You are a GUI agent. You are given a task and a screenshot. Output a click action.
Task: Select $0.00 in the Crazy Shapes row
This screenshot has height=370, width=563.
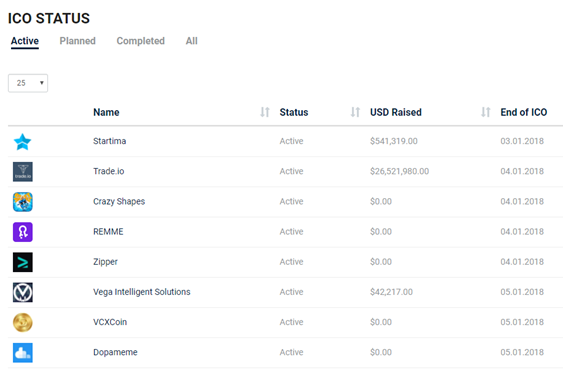tap(381, 201)
